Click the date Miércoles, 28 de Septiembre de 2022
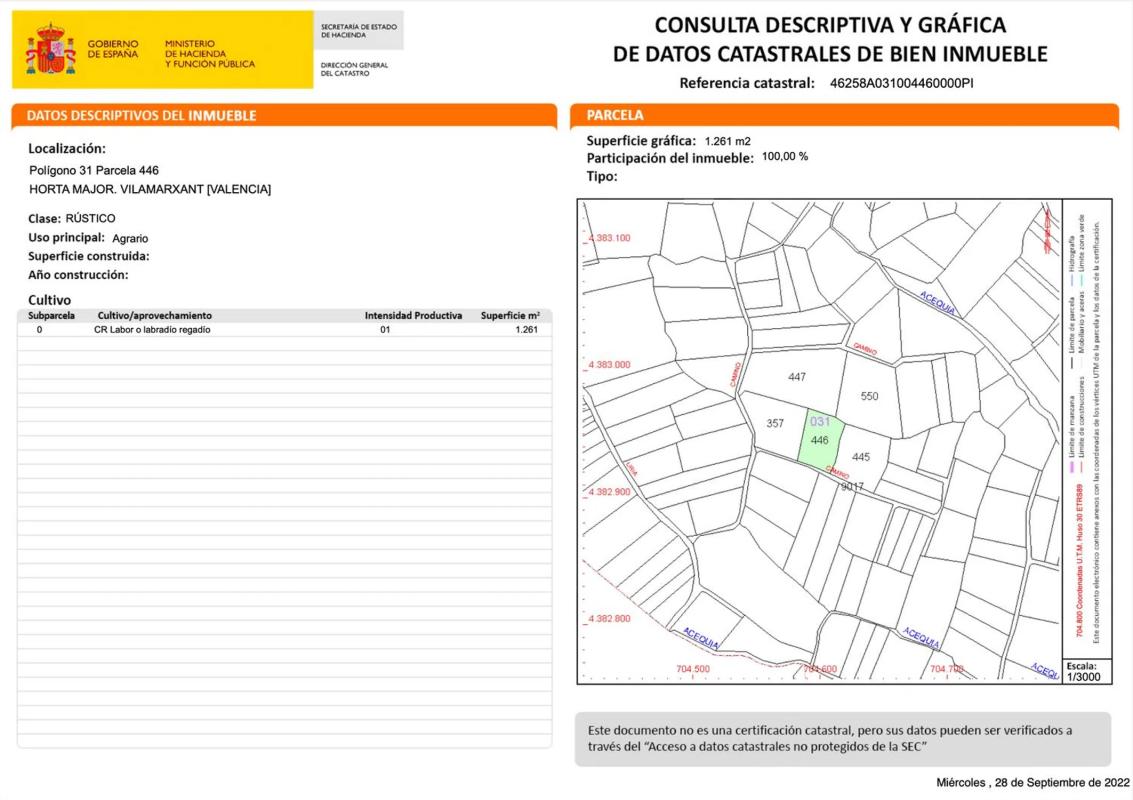The width and height of the screenshot is (1133, 800). (x=1032, y=782)
